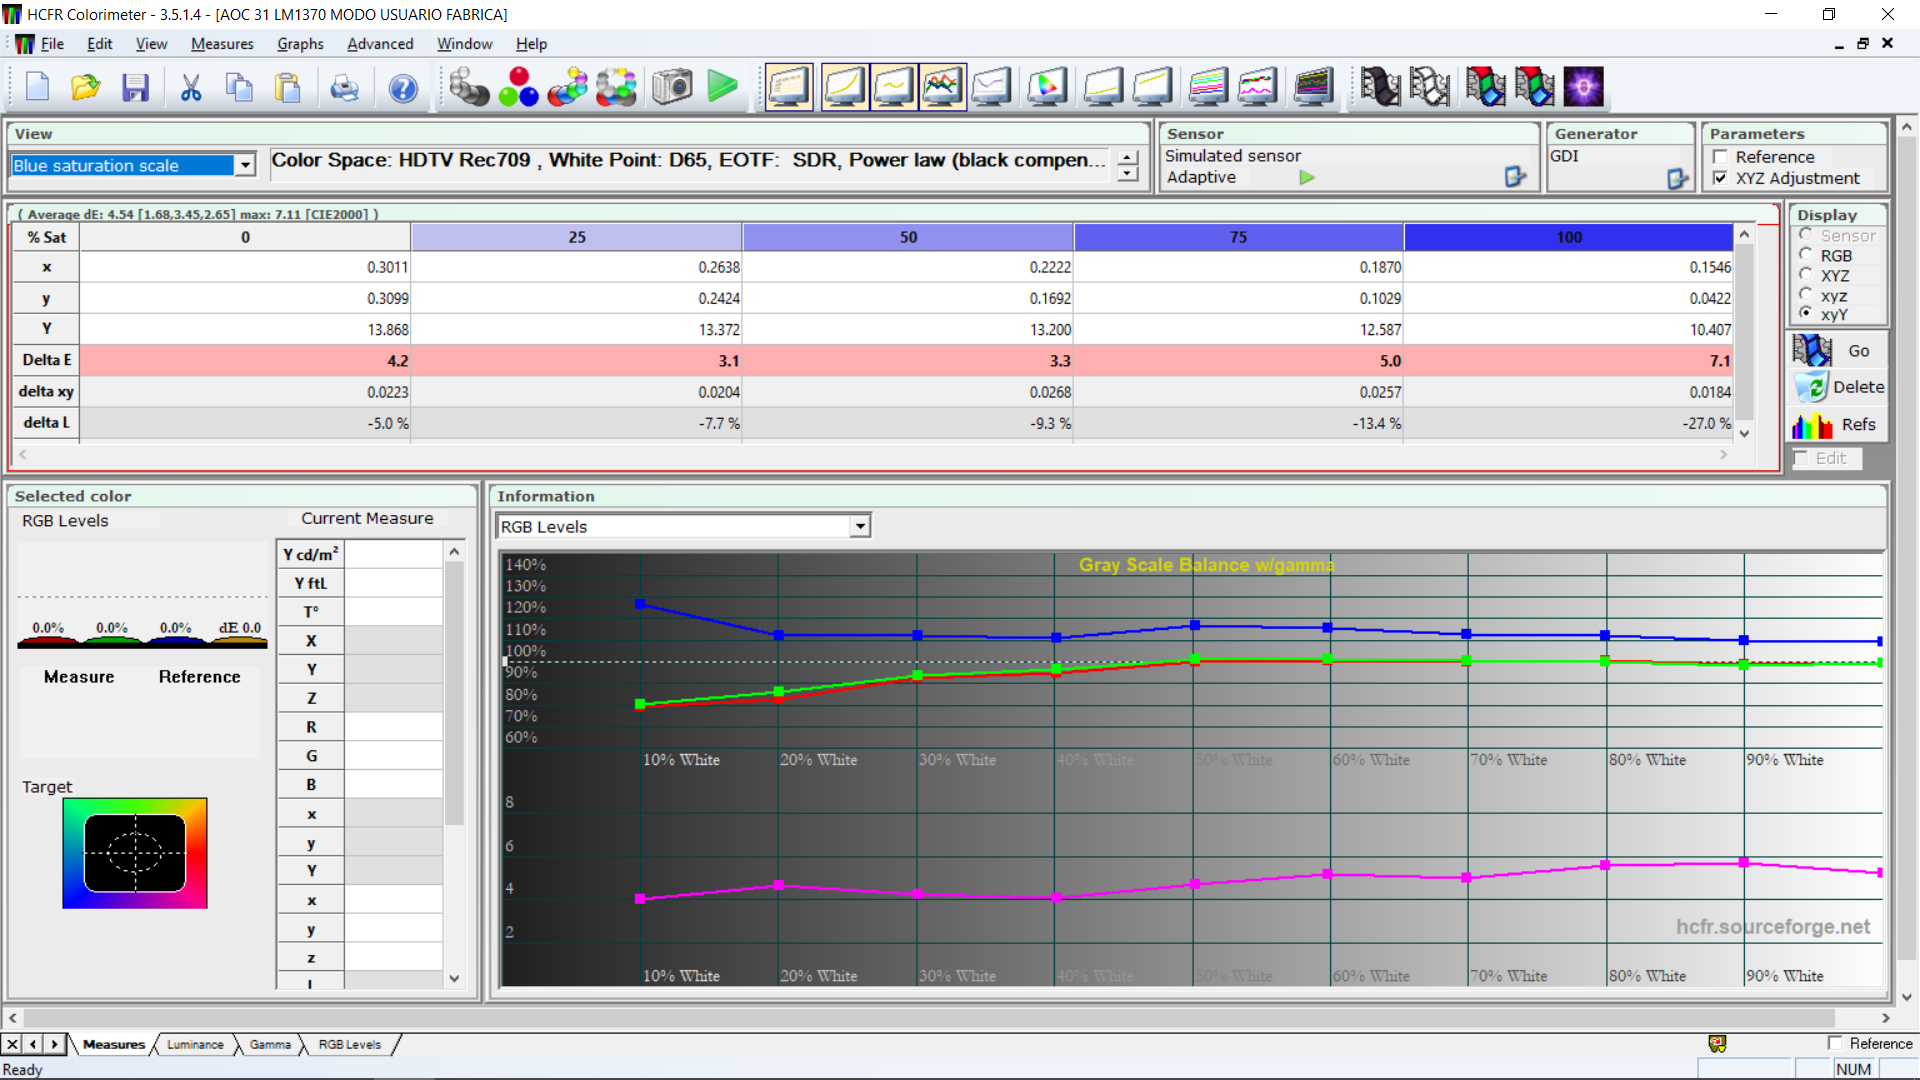Select the 50 % Sat column header
Viewport: 1920px width, 1080px height.
(908, 237)
